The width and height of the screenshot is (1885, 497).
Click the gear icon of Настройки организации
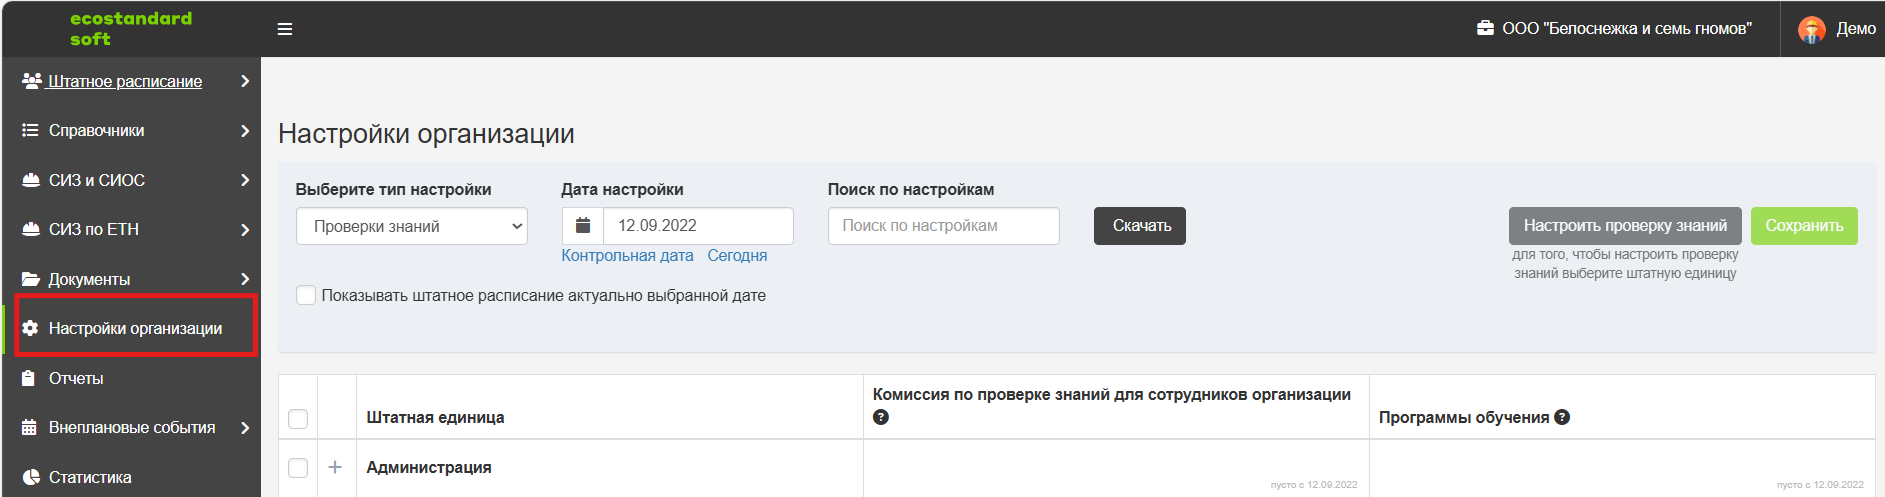30,328
